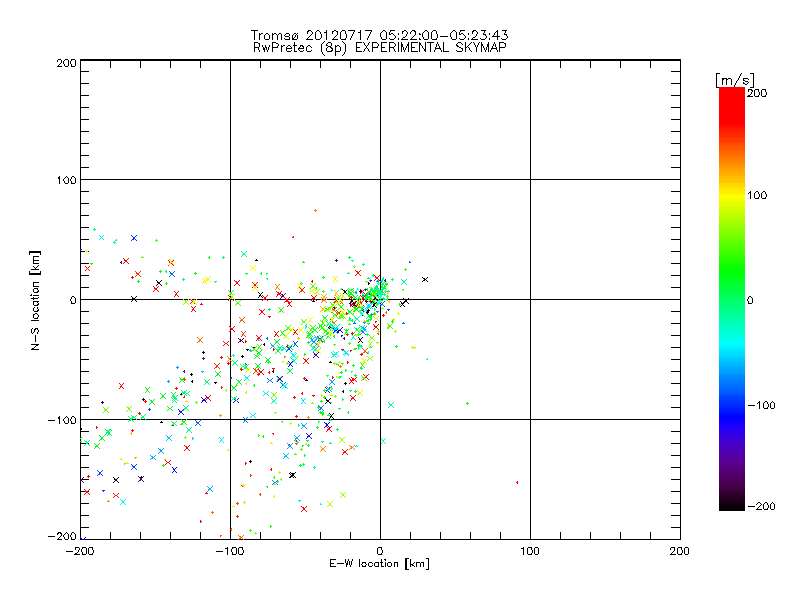Click the y-axis tick label '-200'
The image size is (800, 600).
tap(62, 536)
